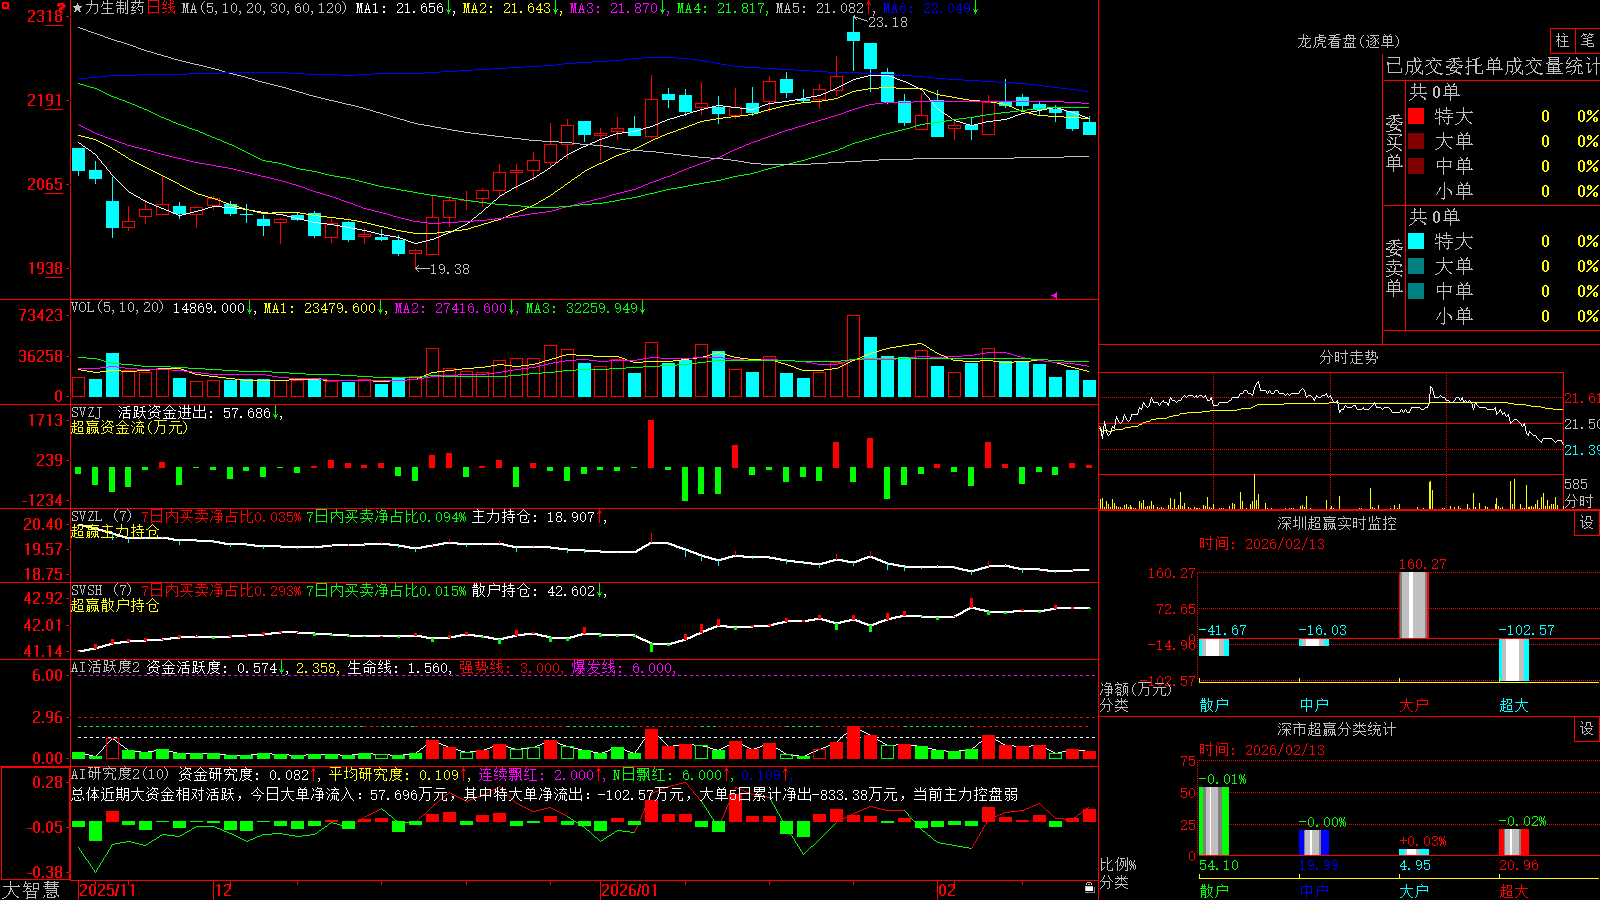Click the dark red 中单 buy-order swatch
The image size is (1600, 900).
click(x=1416, y=166)
